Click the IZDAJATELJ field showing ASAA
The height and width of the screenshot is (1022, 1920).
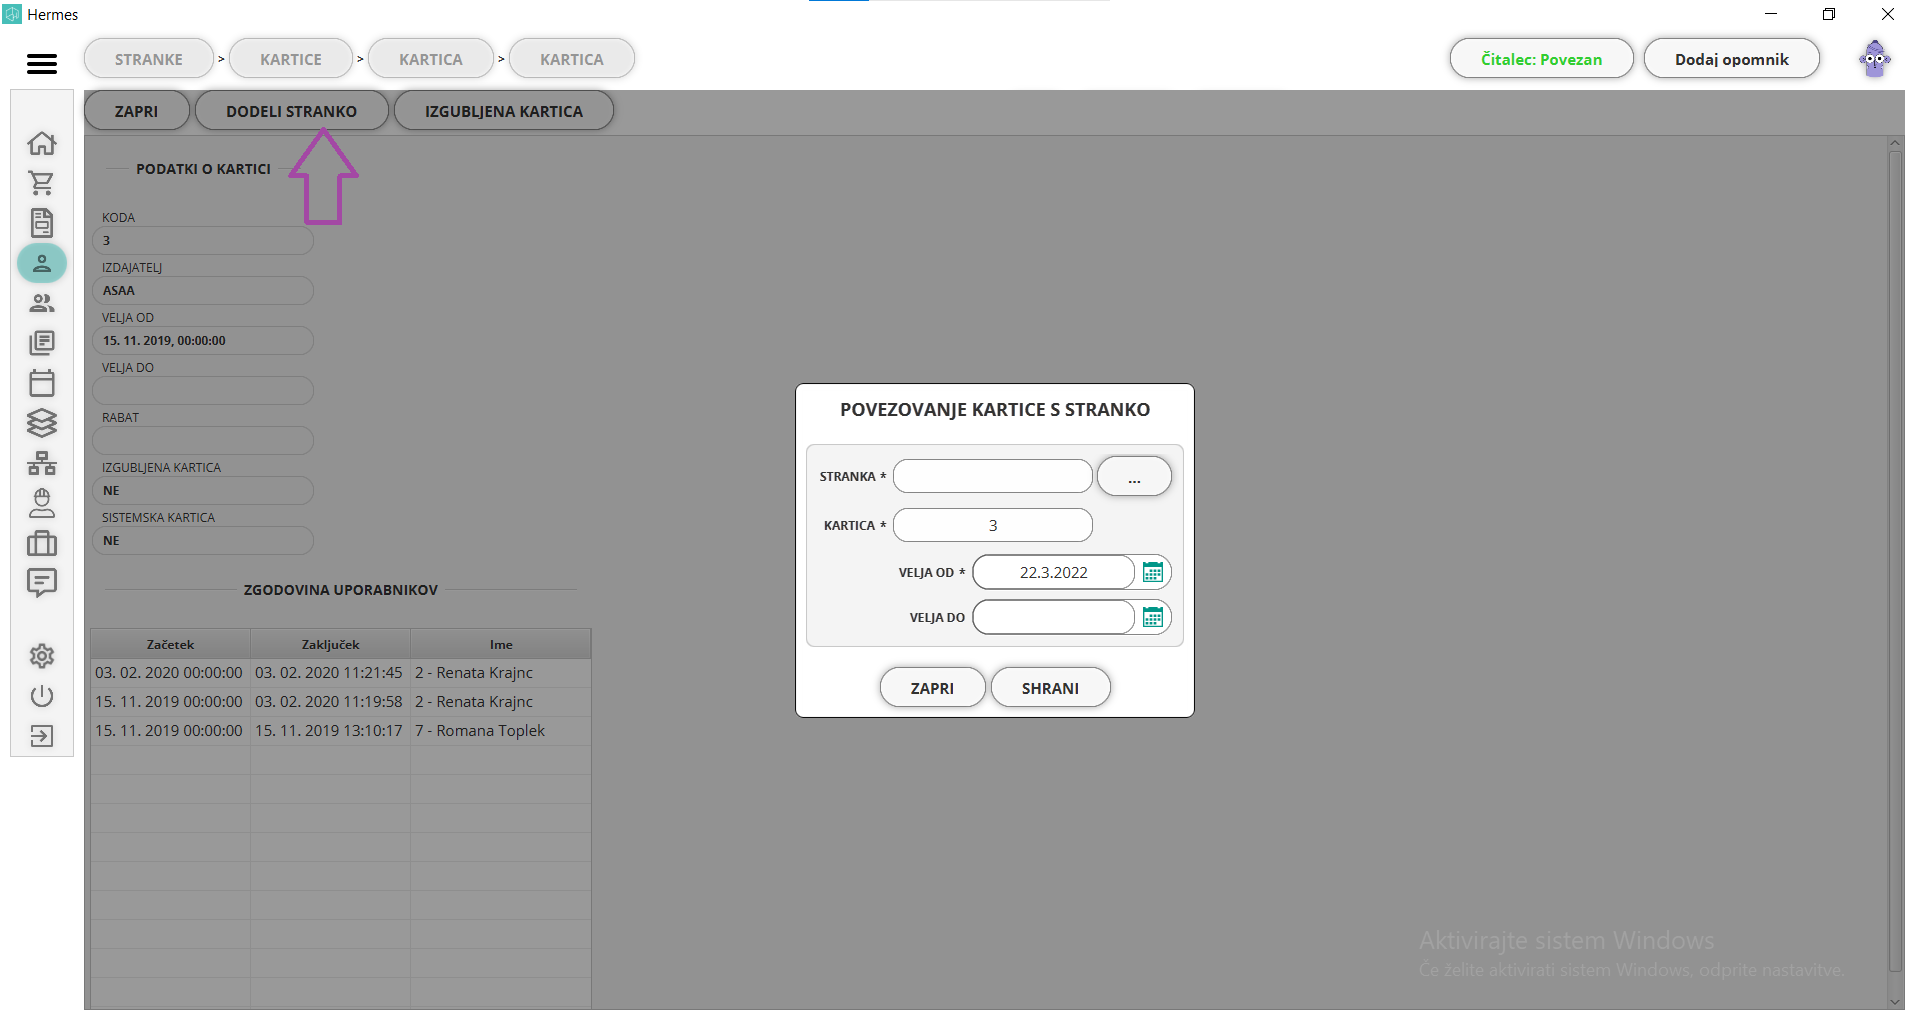coord(203,290)
